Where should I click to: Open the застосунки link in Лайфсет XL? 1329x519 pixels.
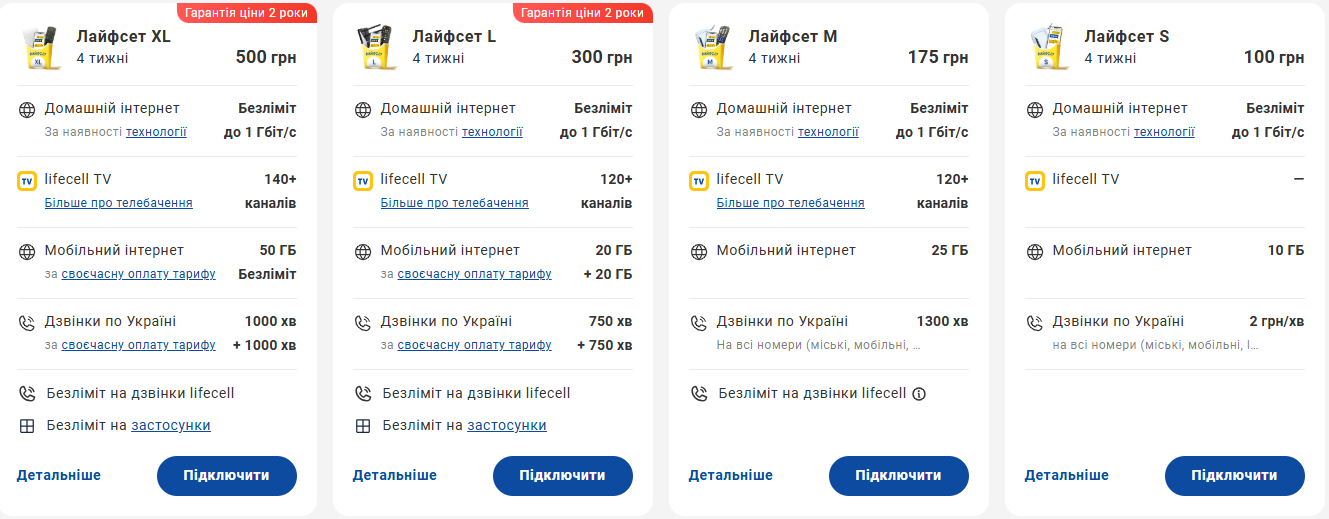[171, 426]
